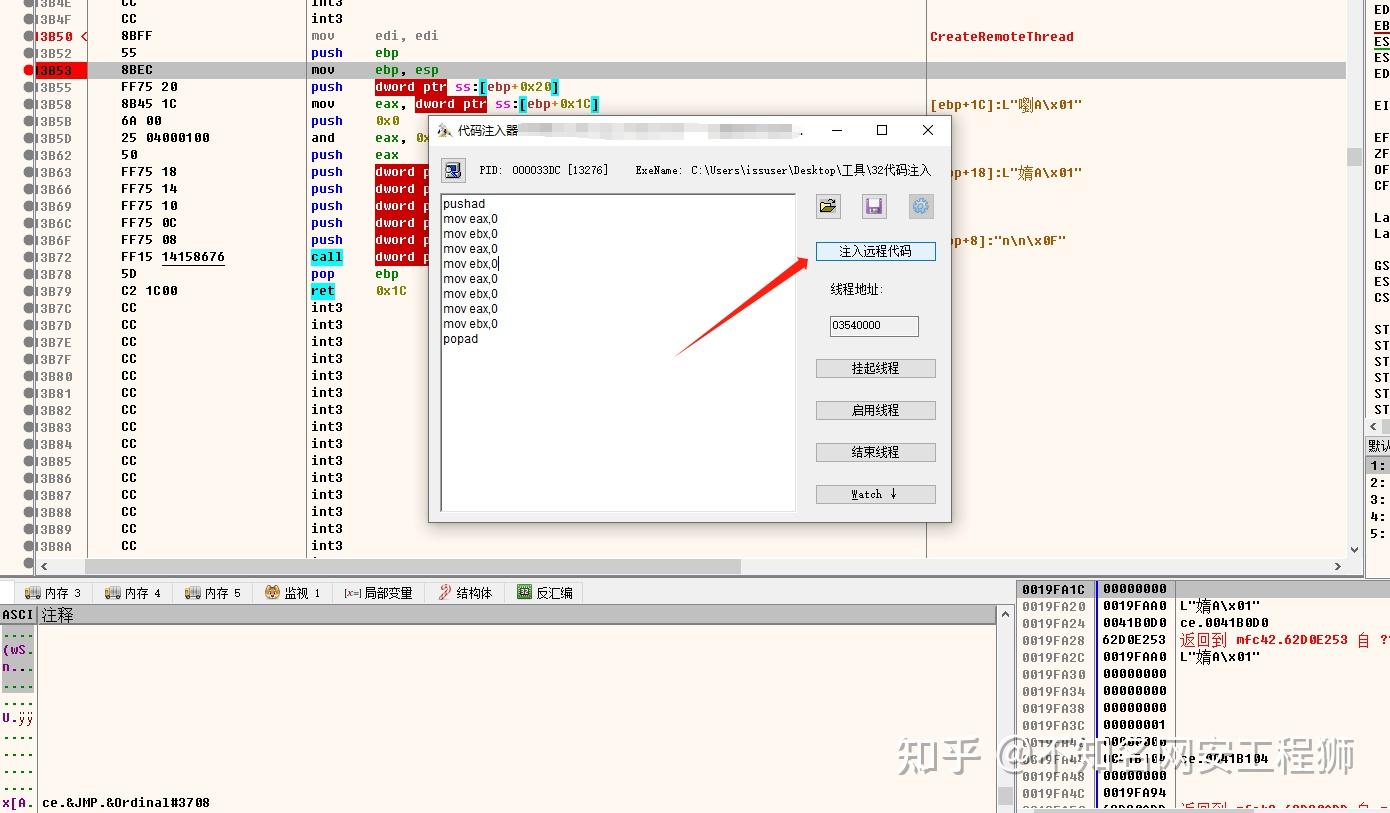
Task: Open the Watch dropdown in the injector dialog
Action: click(875, 493)
